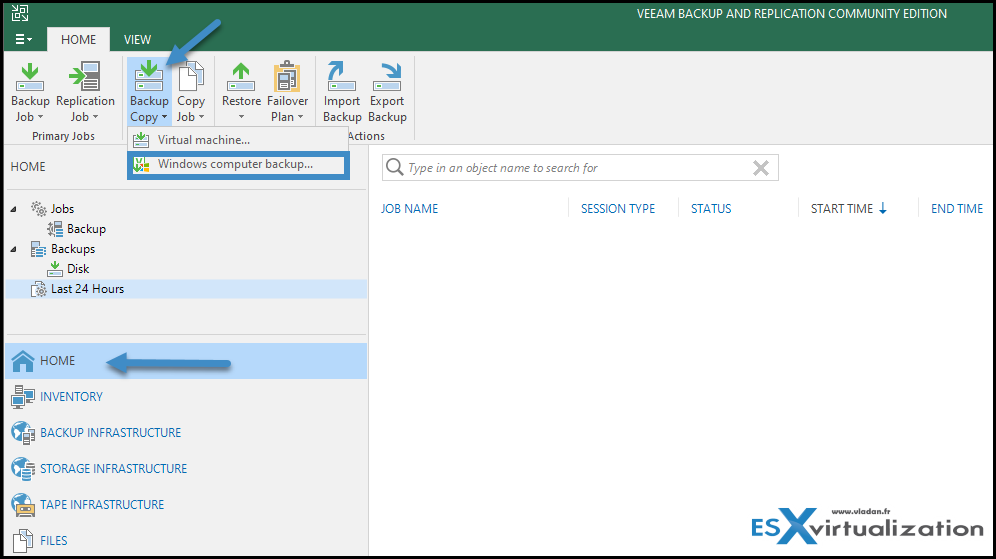This screenshot has width=996, height=559.
Task: Open the Backup Job dropdown arrow
Action: pos(41,118)
